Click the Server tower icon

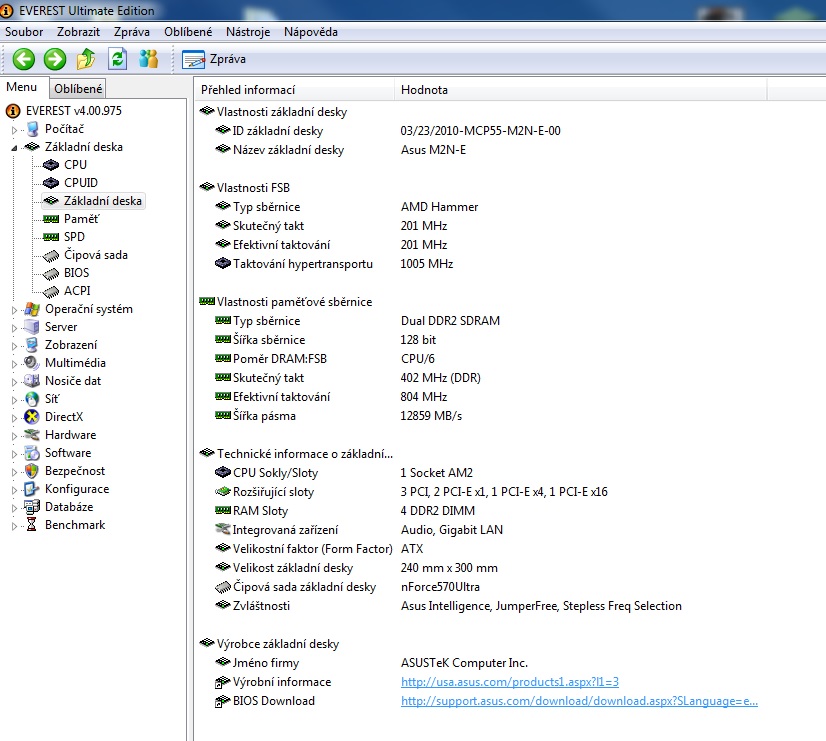[32, 327]
